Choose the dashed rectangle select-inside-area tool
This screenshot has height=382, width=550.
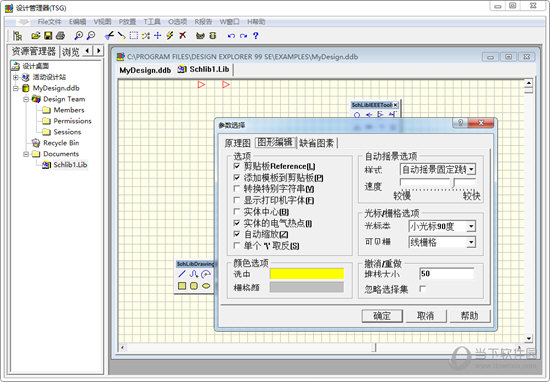[x=134, y=35]
